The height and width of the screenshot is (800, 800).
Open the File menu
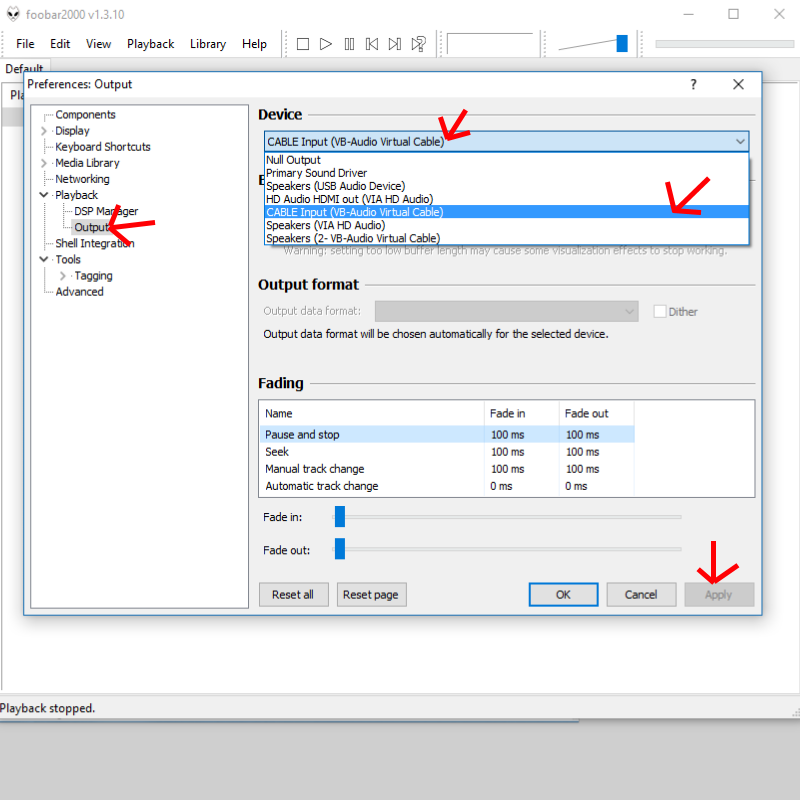pyautogui.click(x=25, y=44)
